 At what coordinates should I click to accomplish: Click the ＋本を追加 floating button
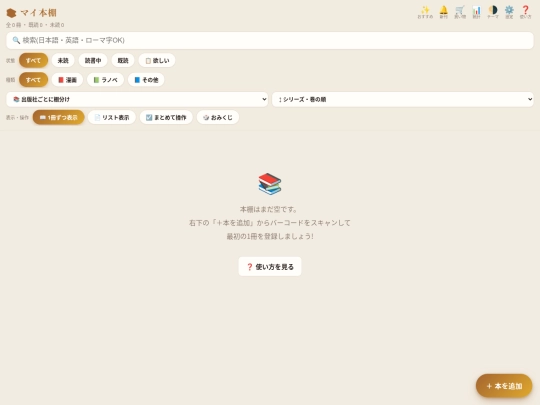click(504, 386)
